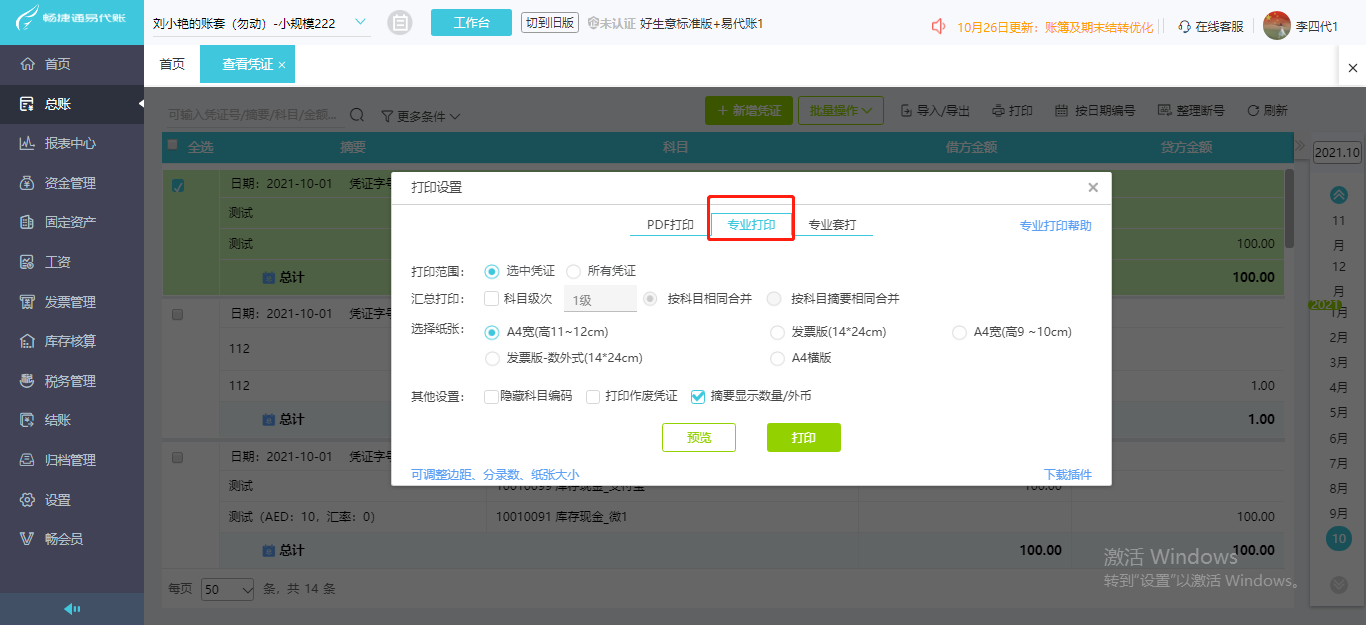Click the calendar icon beside account name
The image size is (1366, 625).
399,22
